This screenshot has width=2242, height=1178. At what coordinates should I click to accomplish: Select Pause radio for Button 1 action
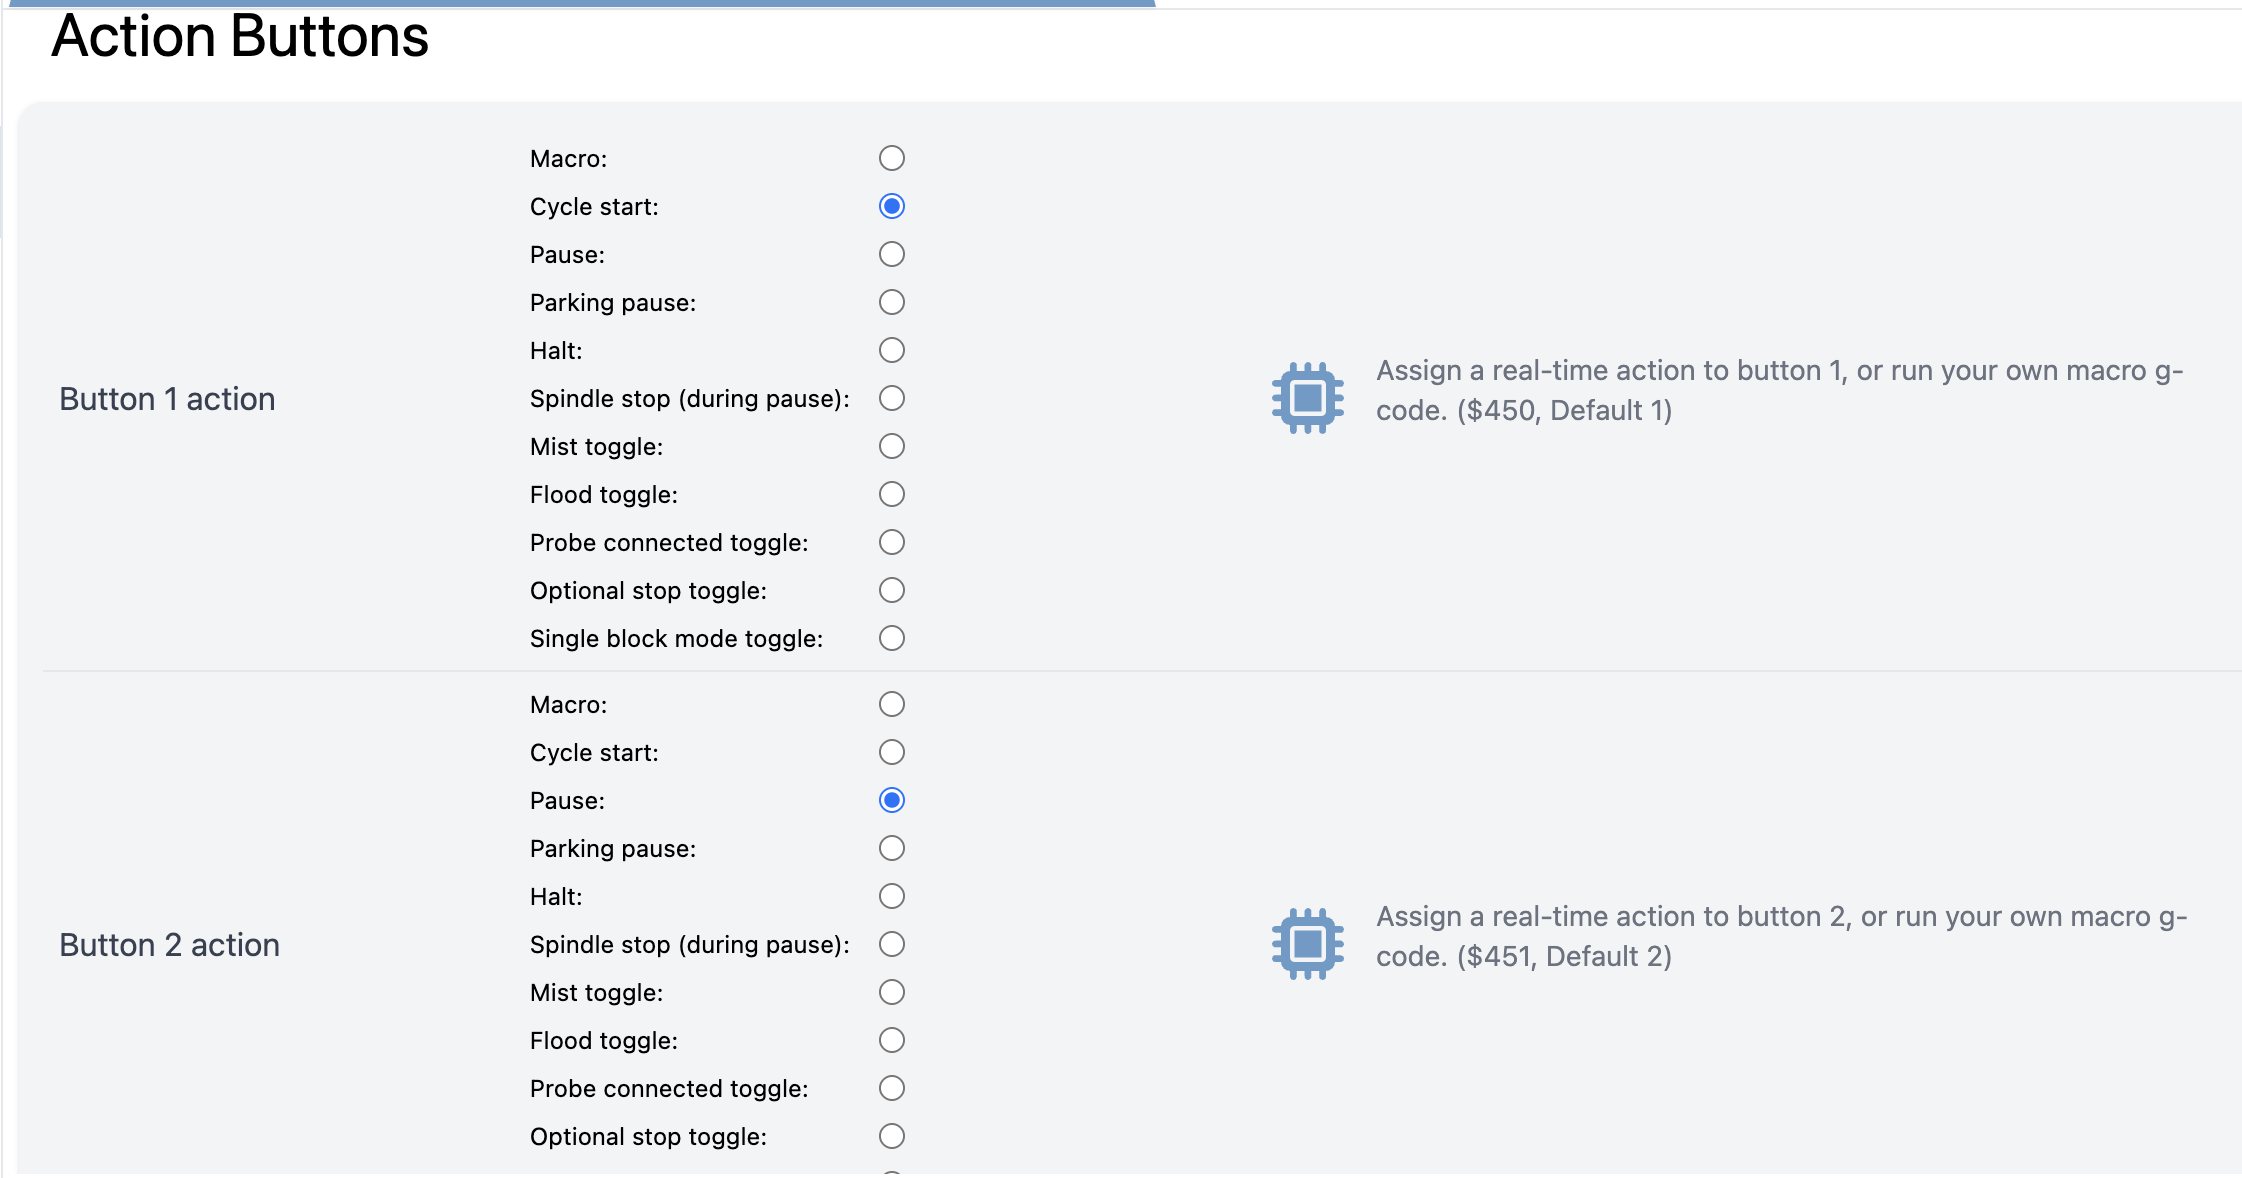pyautogui.click(x=891, y=254)
